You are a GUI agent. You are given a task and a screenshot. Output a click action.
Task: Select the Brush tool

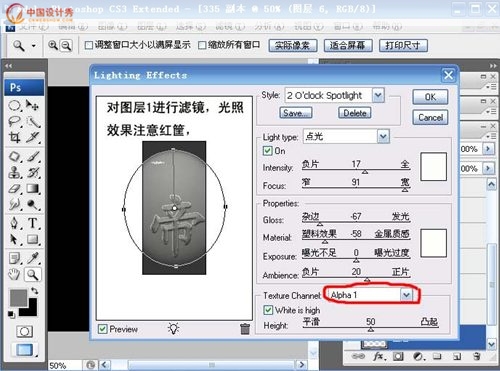(x=32, y=156)
